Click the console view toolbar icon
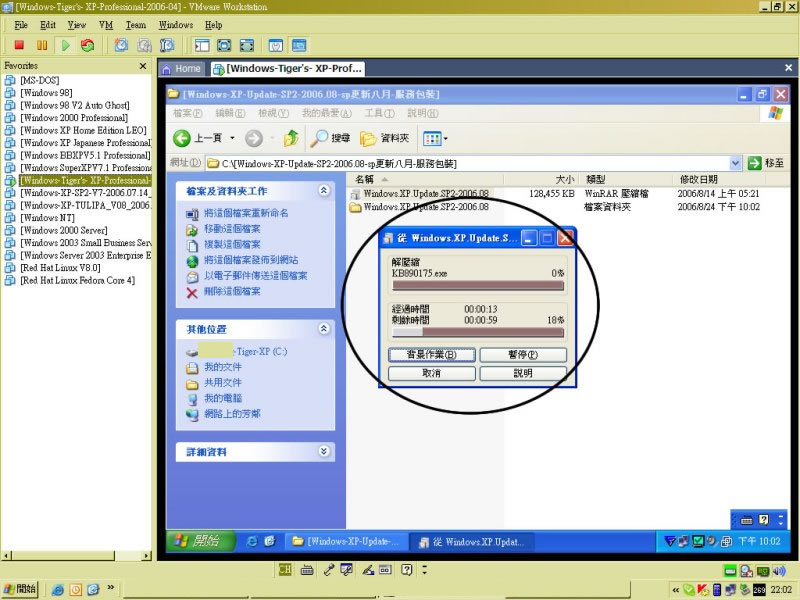800x600 pixels. pos(299,45)
